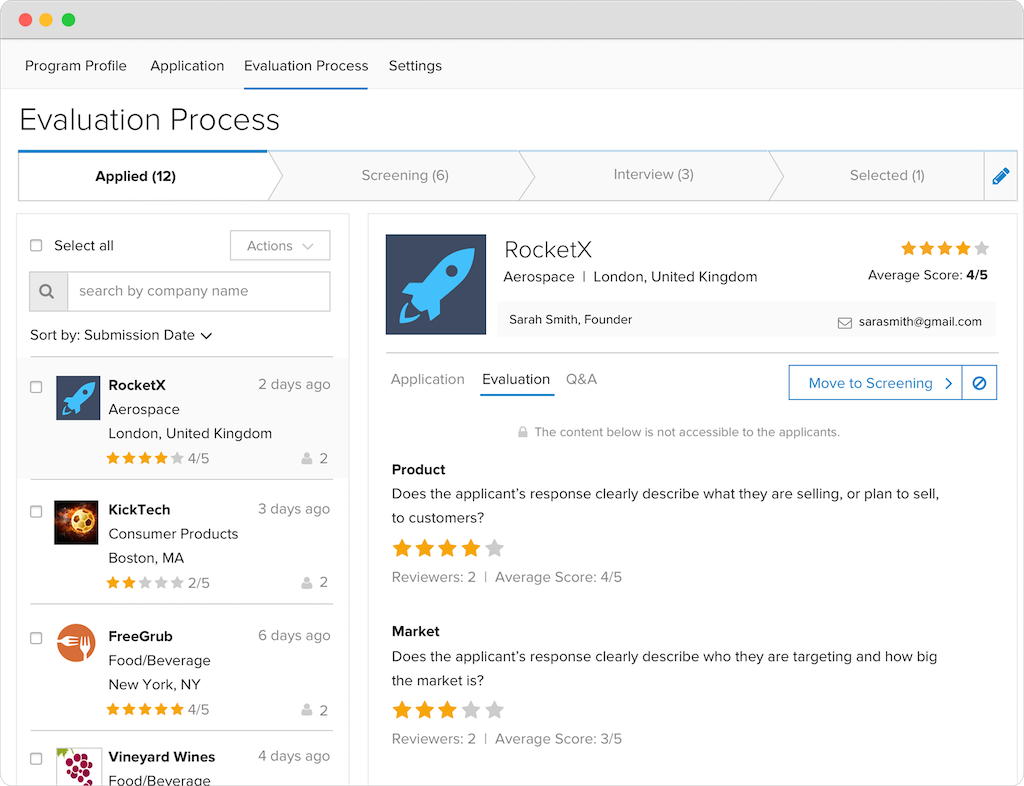
Task: Set the Product rating to five stars
Action: click(494, 548)
